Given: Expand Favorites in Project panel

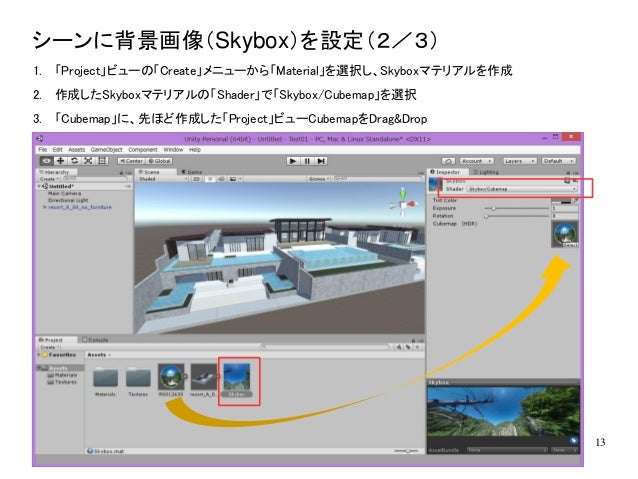Looking at the screenshot, I should tap(39, 355).
